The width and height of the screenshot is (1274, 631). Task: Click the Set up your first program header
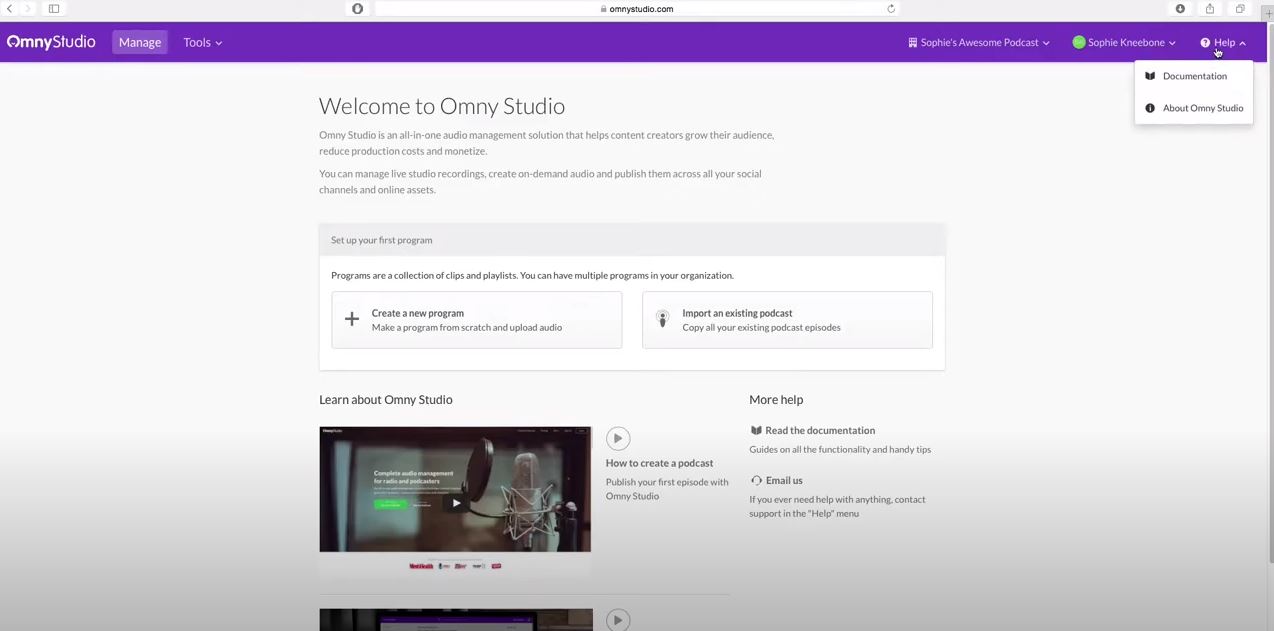pos(632,240)
